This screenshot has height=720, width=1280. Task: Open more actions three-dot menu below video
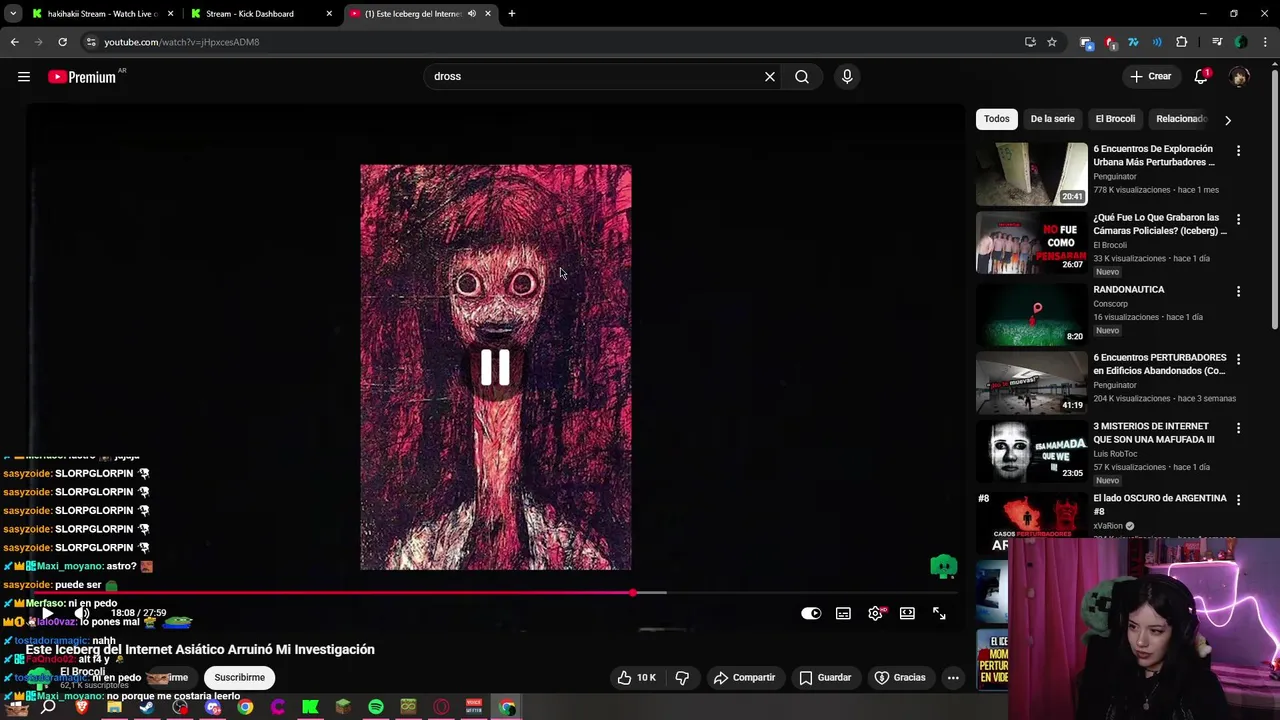click(953, 677)
